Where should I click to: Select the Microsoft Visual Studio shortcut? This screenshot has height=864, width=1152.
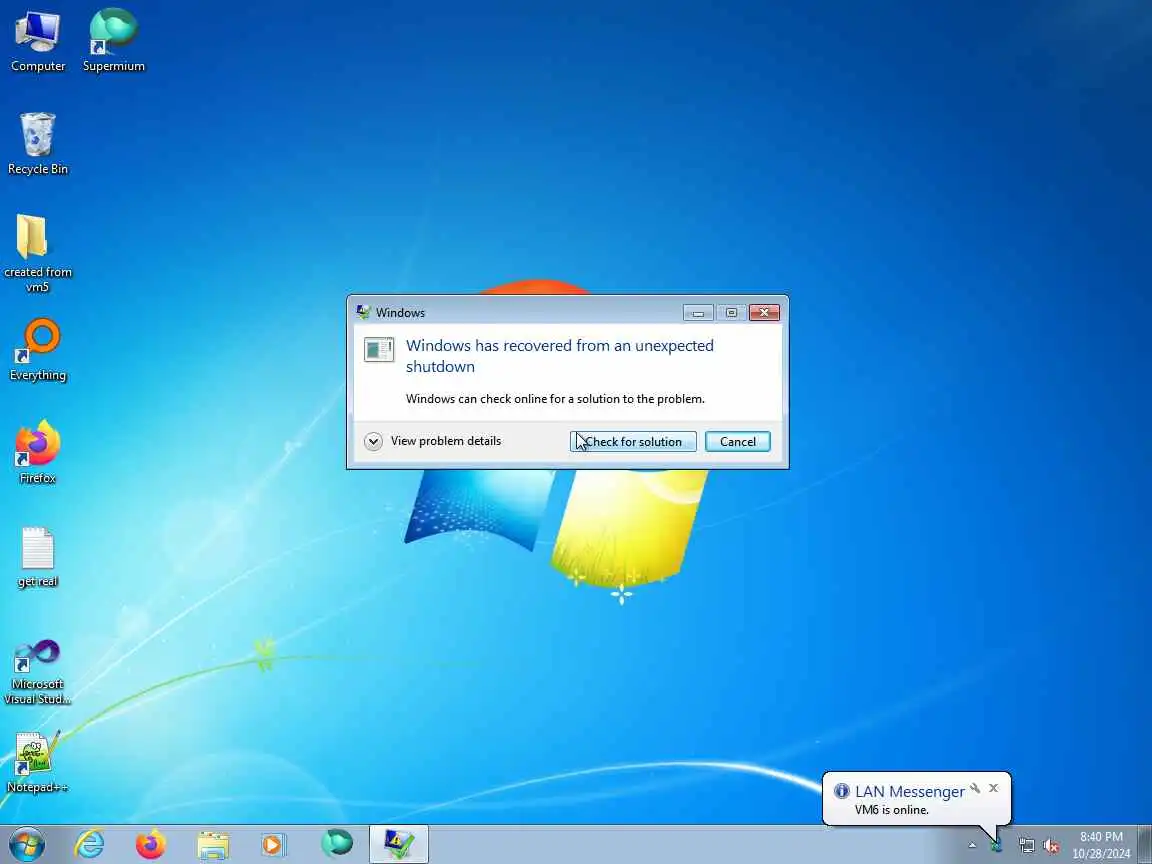[x=37, y=672]
